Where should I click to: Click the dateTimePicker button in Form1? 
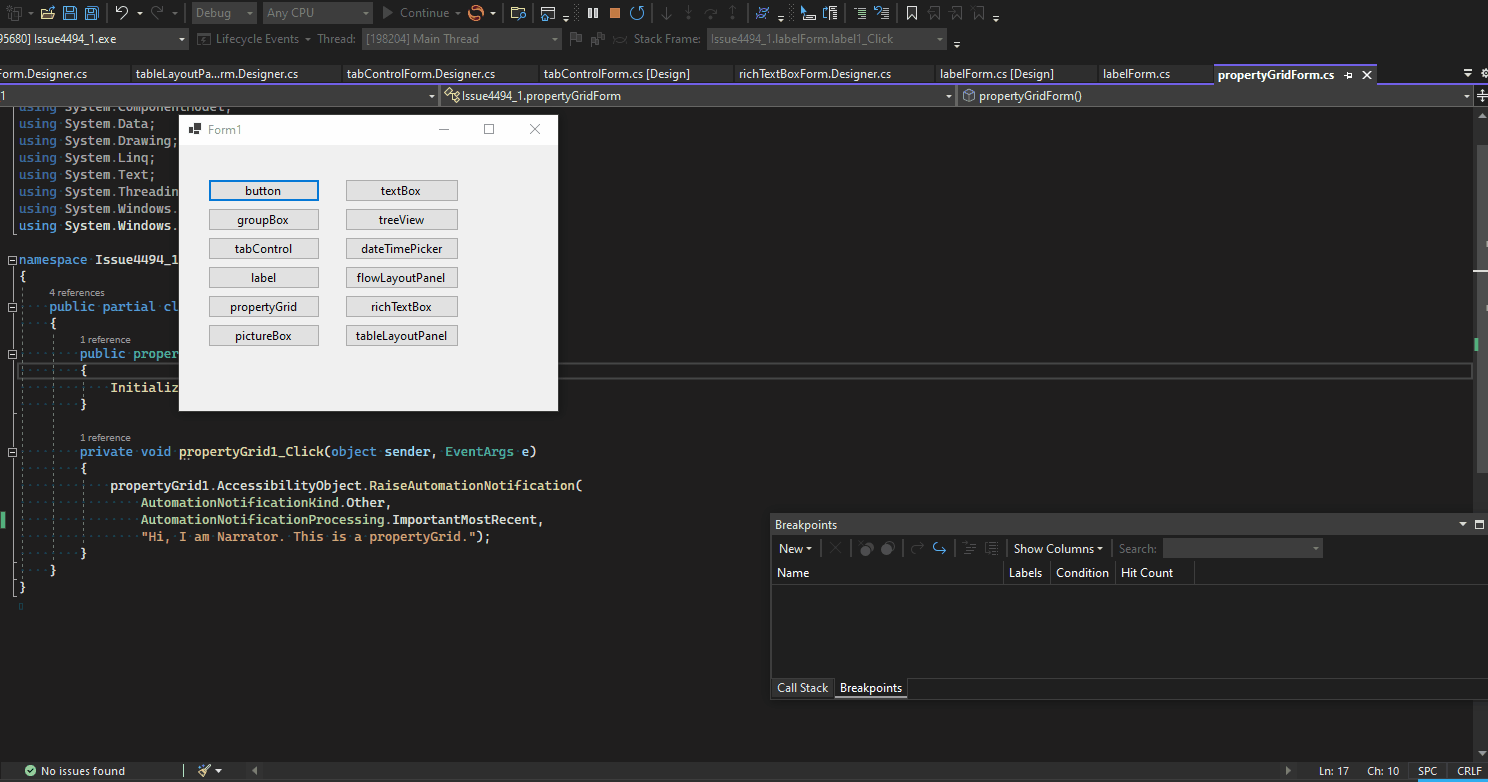[x=401, y=249]
